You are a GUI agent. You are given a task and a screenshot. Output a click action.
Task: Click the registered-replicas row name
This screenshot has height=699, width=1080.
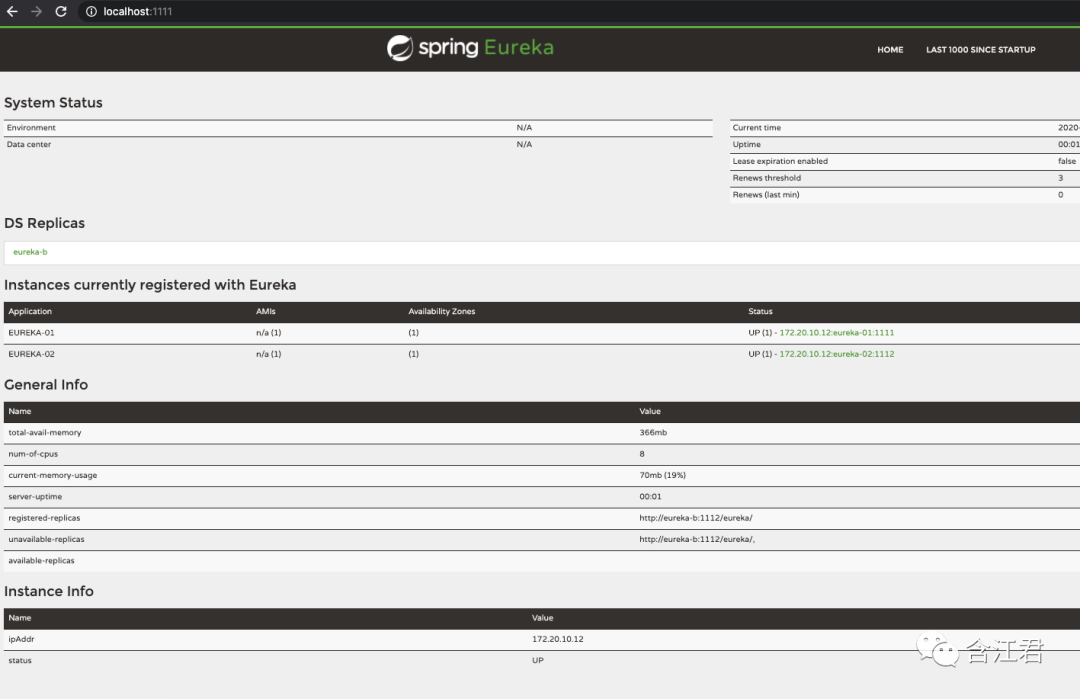[44, 518]
